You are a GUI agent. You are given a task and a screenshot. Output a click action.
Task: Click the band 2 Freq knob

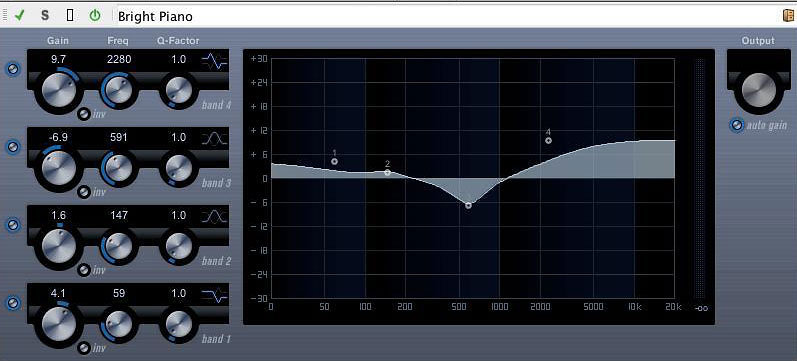(x=119, y=246)
